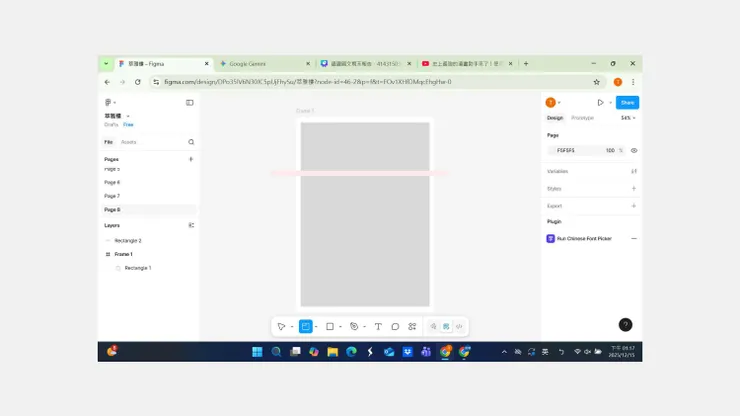Open Chrome tab search dropdown
The width and height of the screenshot is (740, 416).
106,64
